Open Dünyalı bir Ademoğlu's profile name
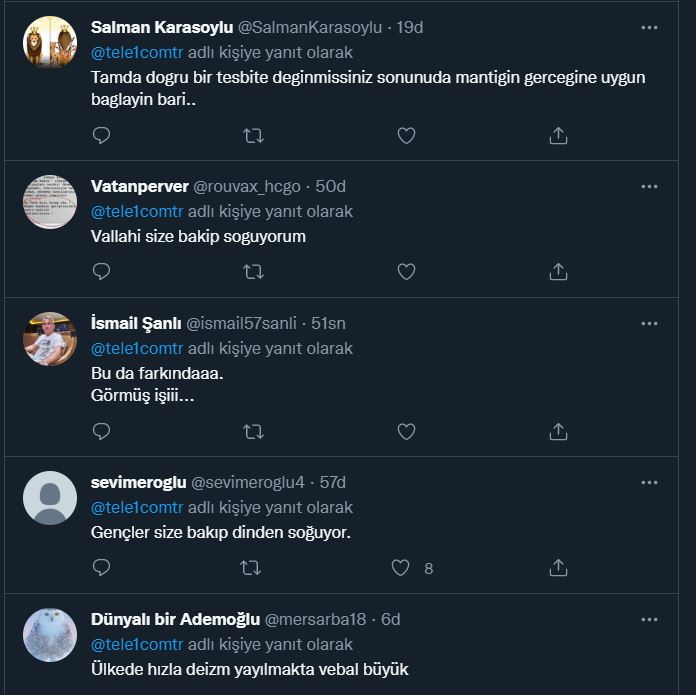 tap(175, 619)
